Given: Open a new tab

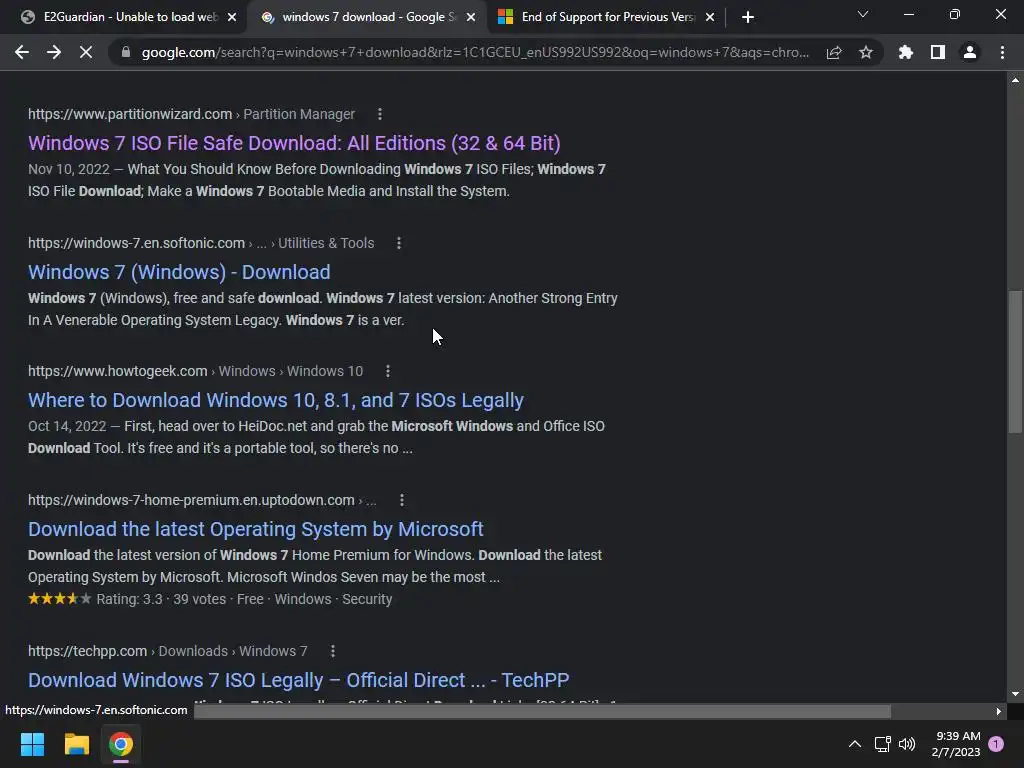Looking at the screenshot, I should click(x=748, y=17).
